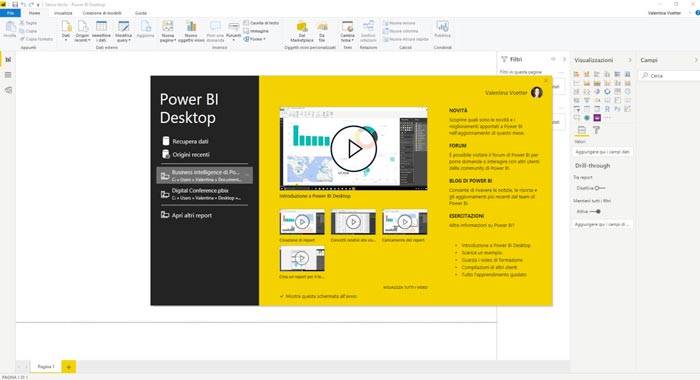
Task: Switch to the Report view sidebar icon
Action: point(8,59)
